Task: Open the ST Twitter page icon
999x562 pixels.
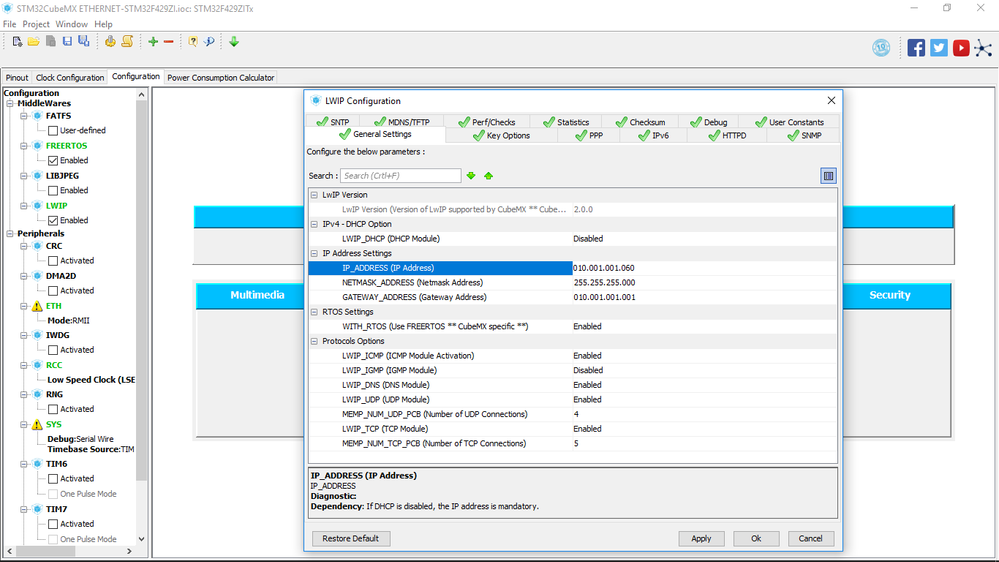Action: pyautogui.click(x=938, y=48)
